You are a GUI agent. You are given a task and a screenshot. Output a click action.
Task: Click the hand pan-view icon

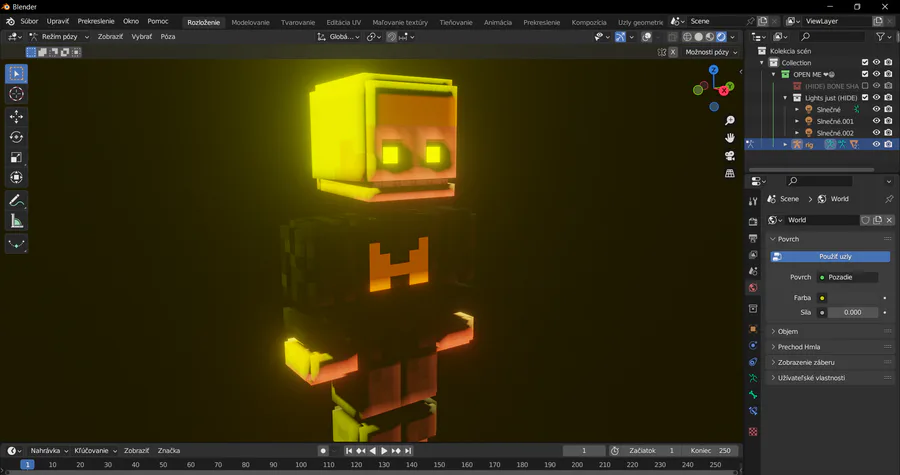[x=730, y=138]
